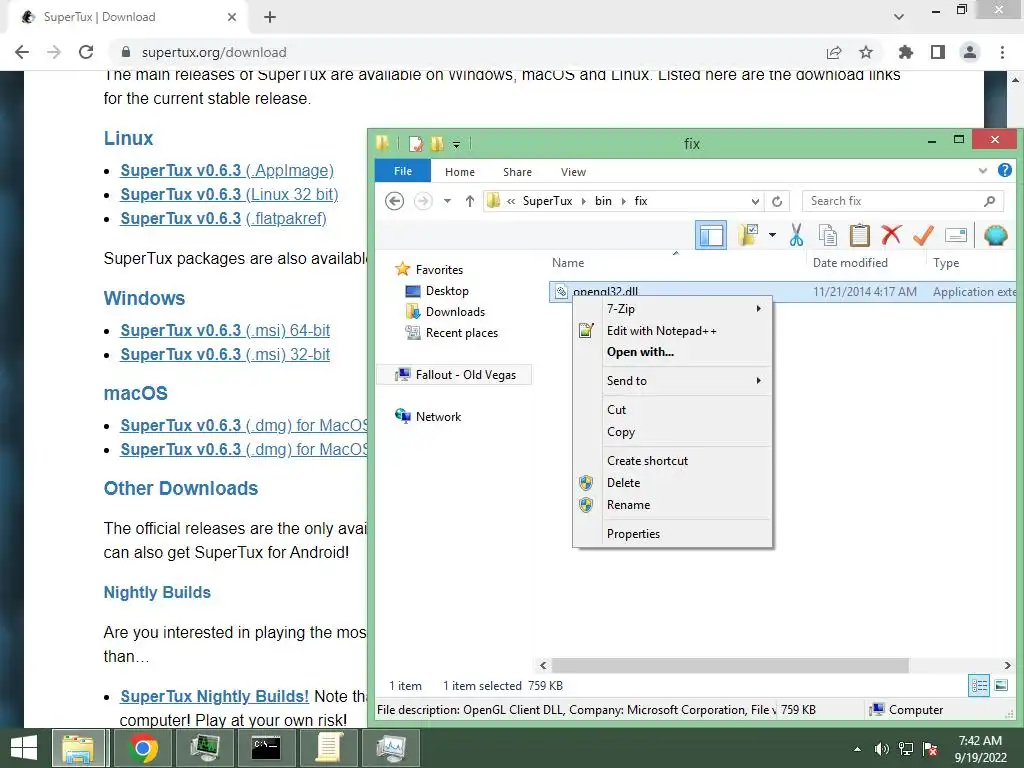Viewport: 1024px width, 768px height.
Task: Click the red X Delete icon in toolbar
Action: [x=891, y=235]
